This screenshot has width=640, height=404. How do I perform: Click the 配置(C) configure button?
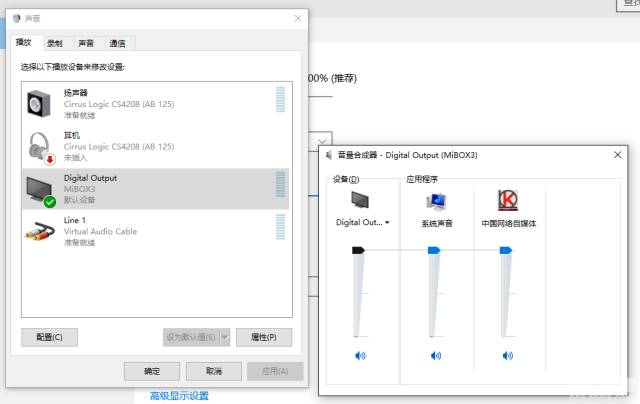pyautogui.click(x=49, y=337)
